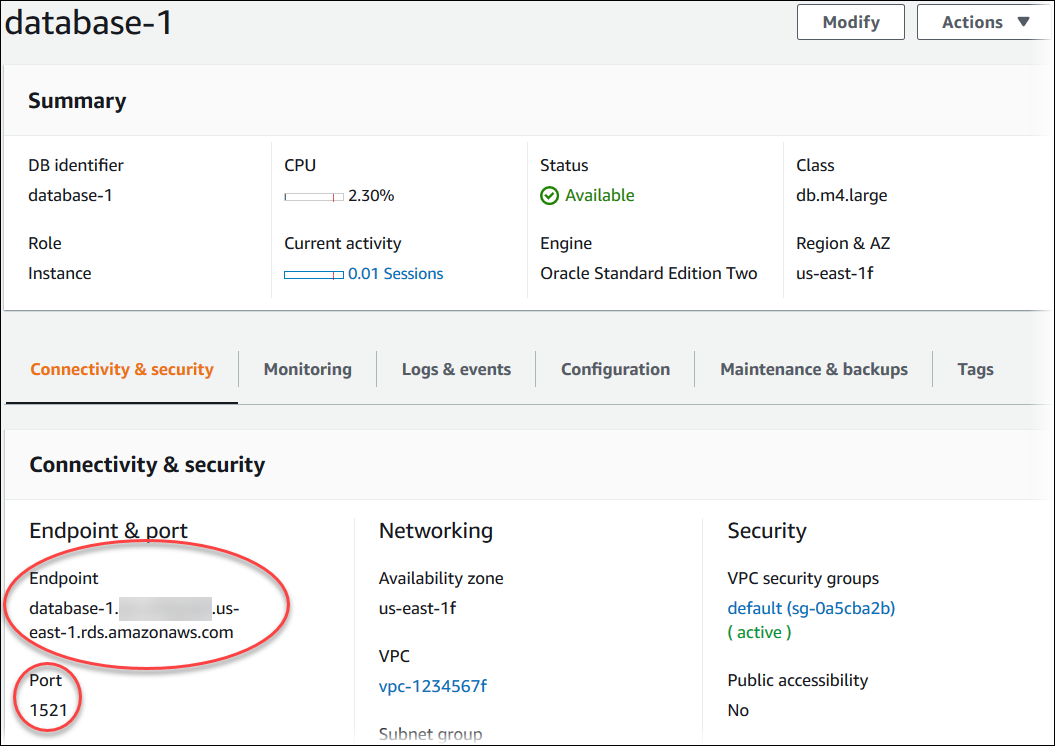
Task: Click the active security group status text
Action: [x=759, y=632]
